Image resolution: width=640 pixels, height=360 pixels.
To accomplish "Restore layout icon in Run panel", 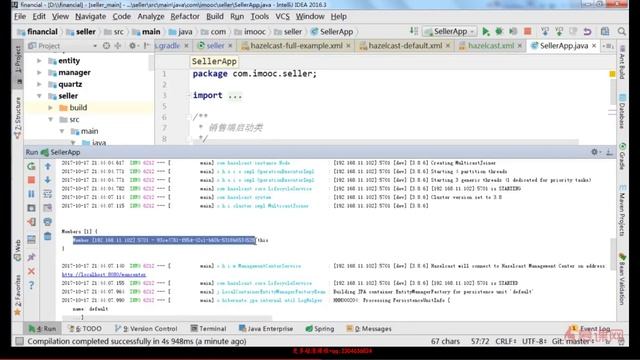I will (31, 239).
